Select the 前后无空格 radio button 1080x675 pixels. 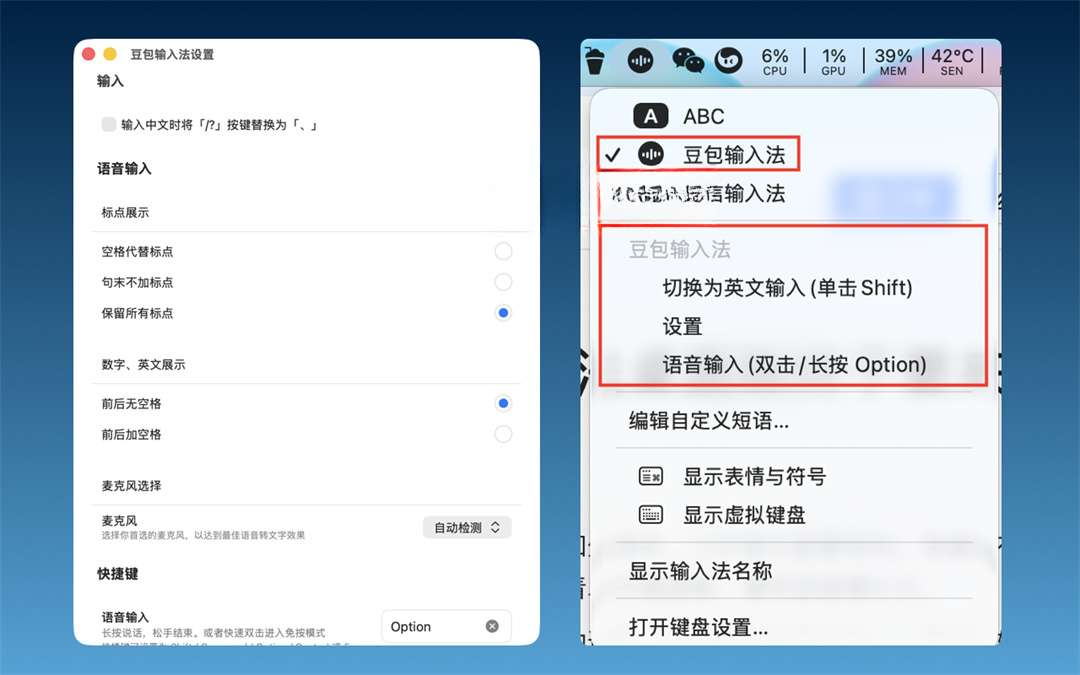503,403
